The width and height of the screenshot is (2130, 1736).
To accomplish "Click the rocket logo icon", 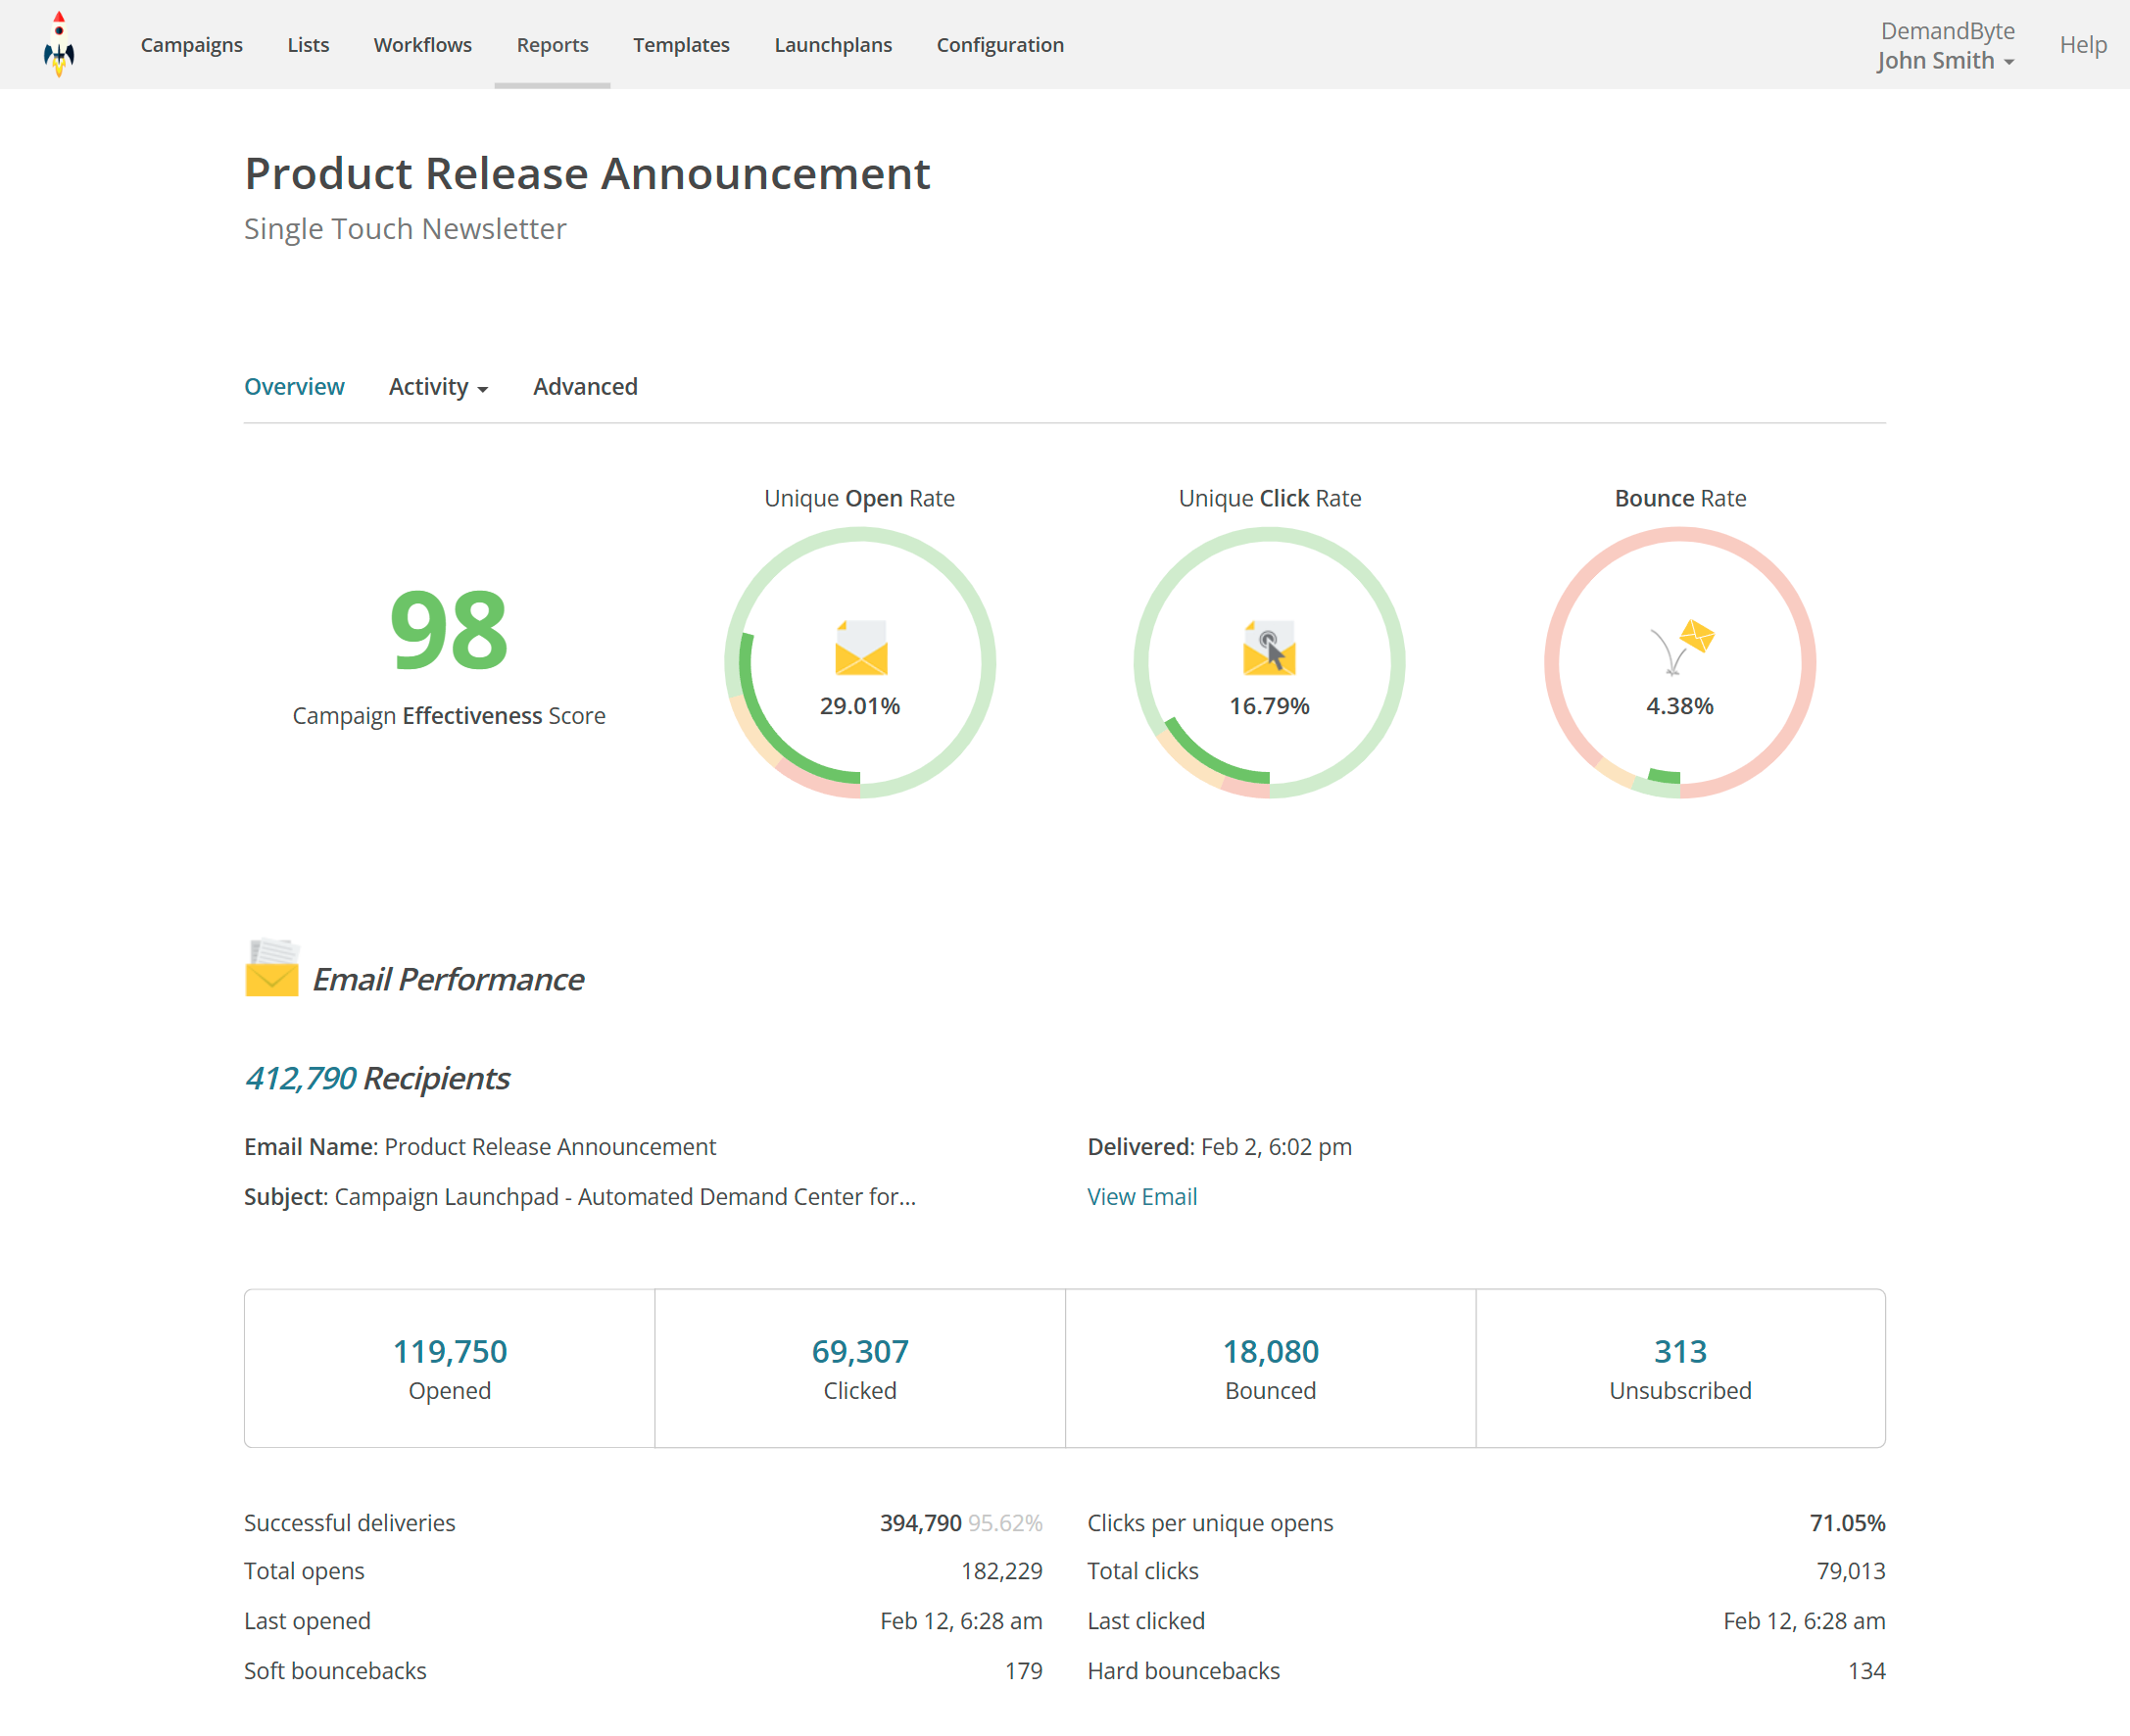I will click(59, 44).
